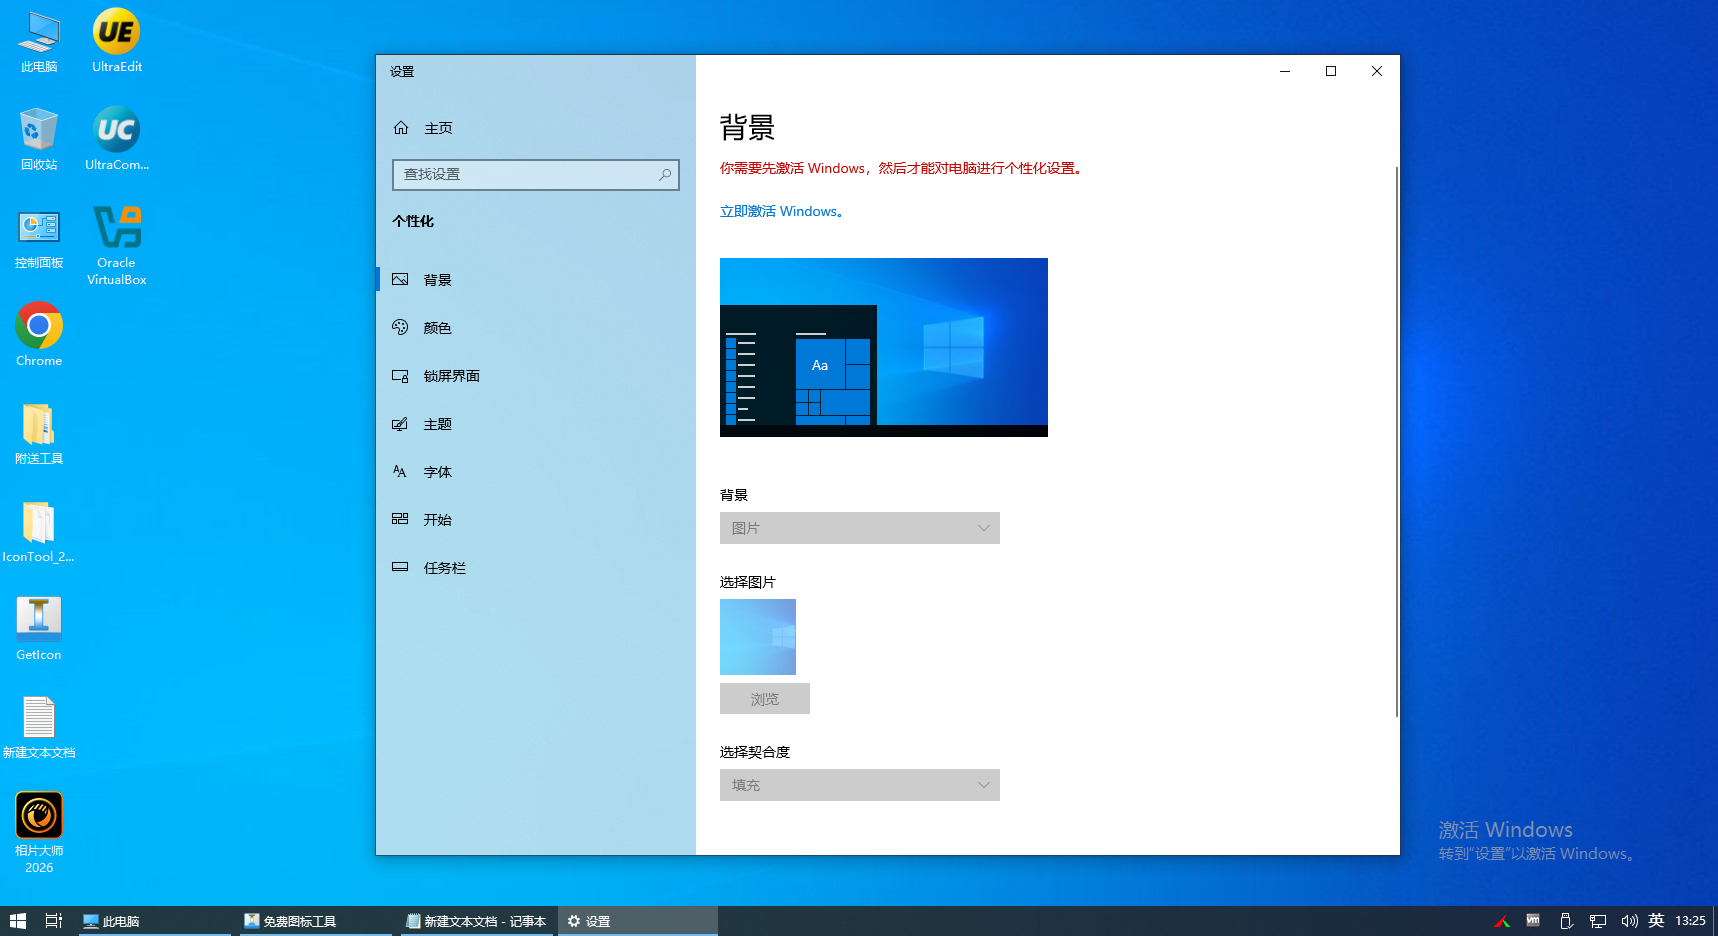The height and width of the screenshot is (936, 1718).
Task: Switch to 新建文本文档 - 记事本 window
Action: [x=476, y=920]
